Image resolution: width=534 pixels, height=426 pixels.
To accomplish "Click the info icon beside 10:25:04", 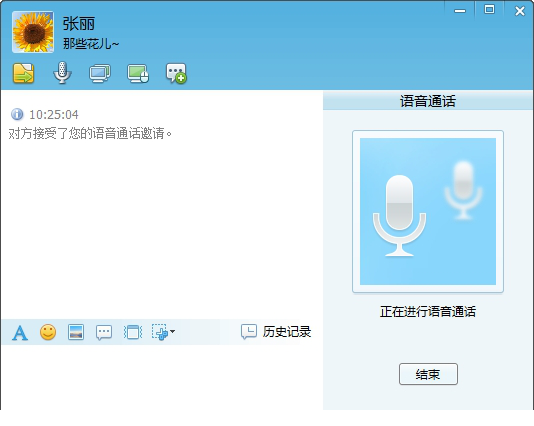I will pyautogui.click(x=17, y=114).
